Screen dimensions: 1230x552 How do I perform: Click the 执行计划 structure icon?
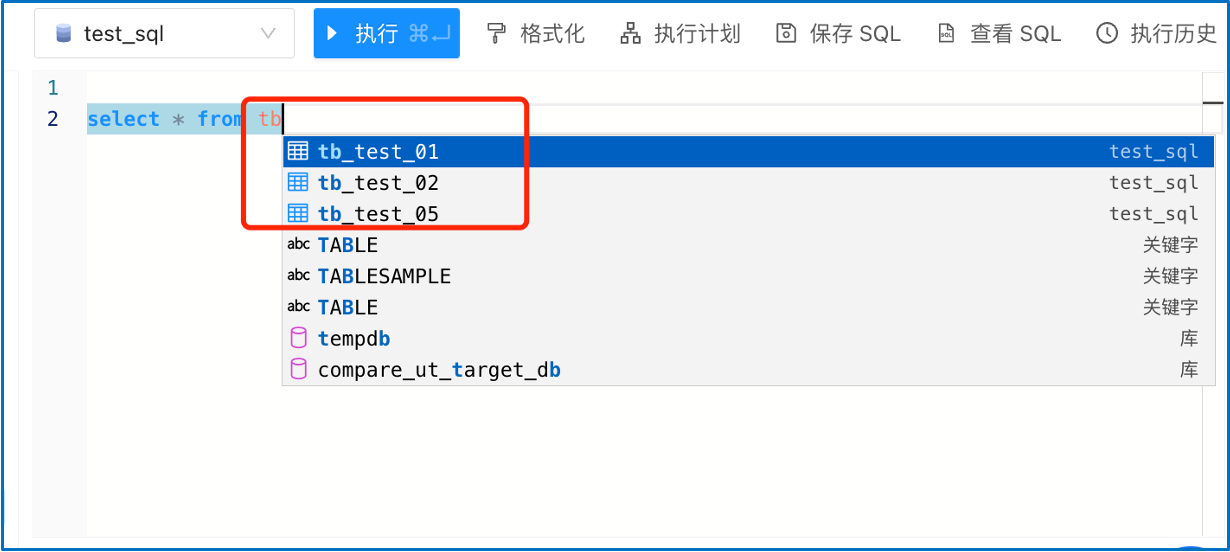[x=630, y=34]
